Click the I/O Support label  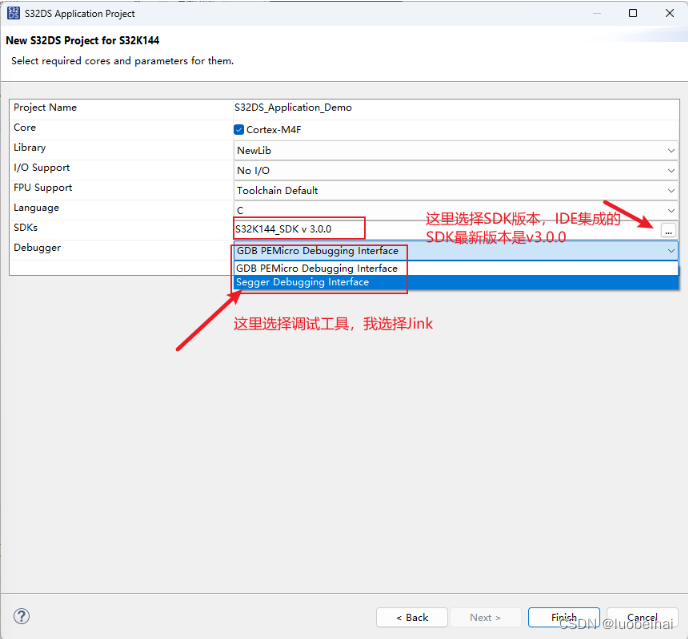click(41, 168)
